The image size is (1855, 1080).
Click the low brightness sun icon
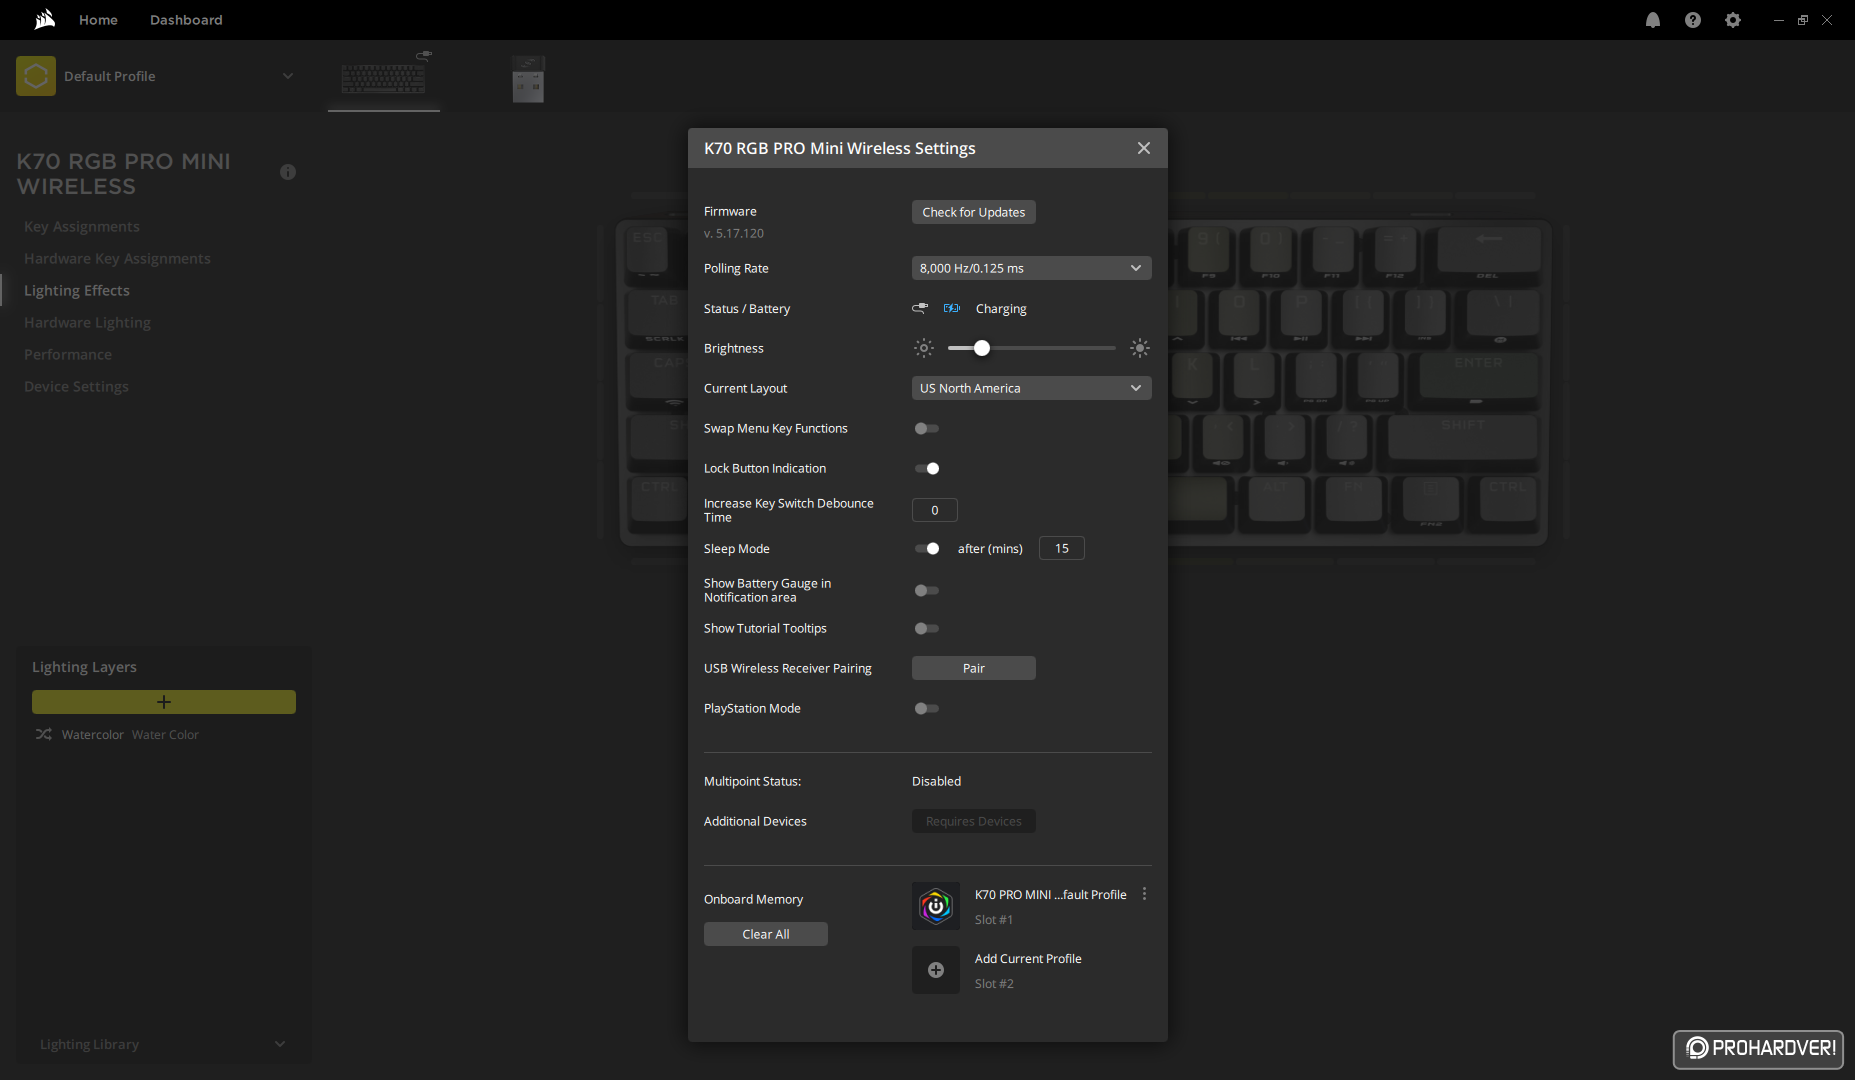click(924, 348)
